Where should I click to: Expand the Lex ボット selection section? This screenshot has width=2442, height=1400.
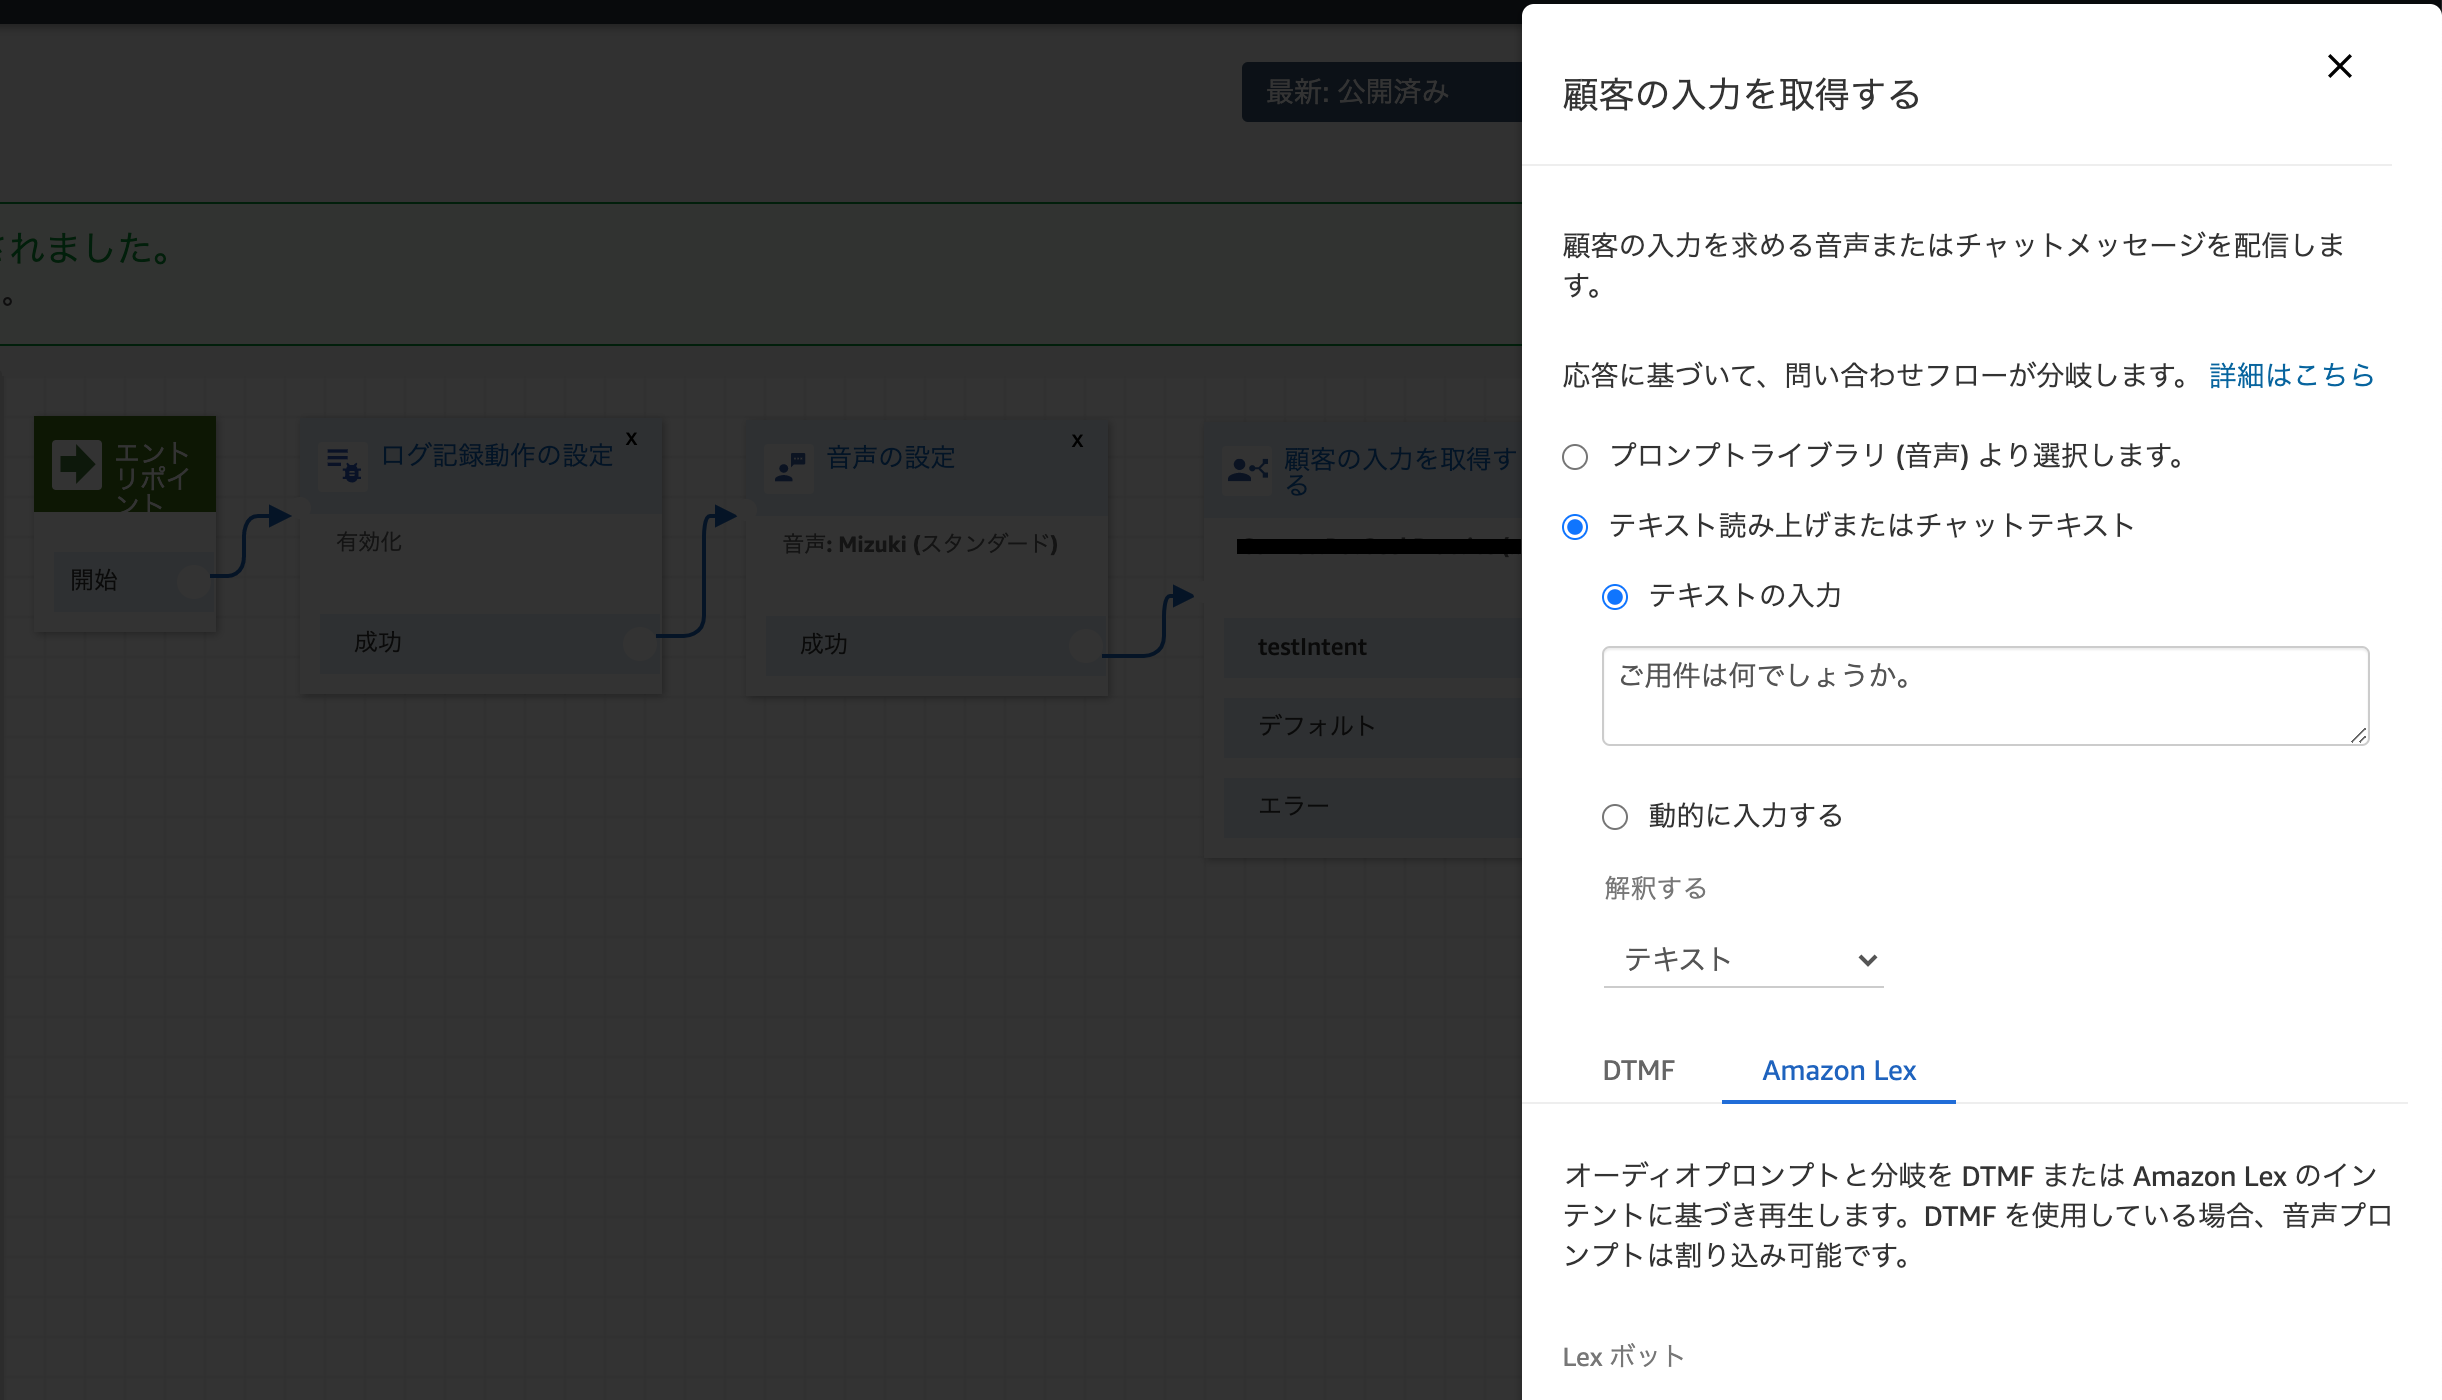(1623, 1356)
